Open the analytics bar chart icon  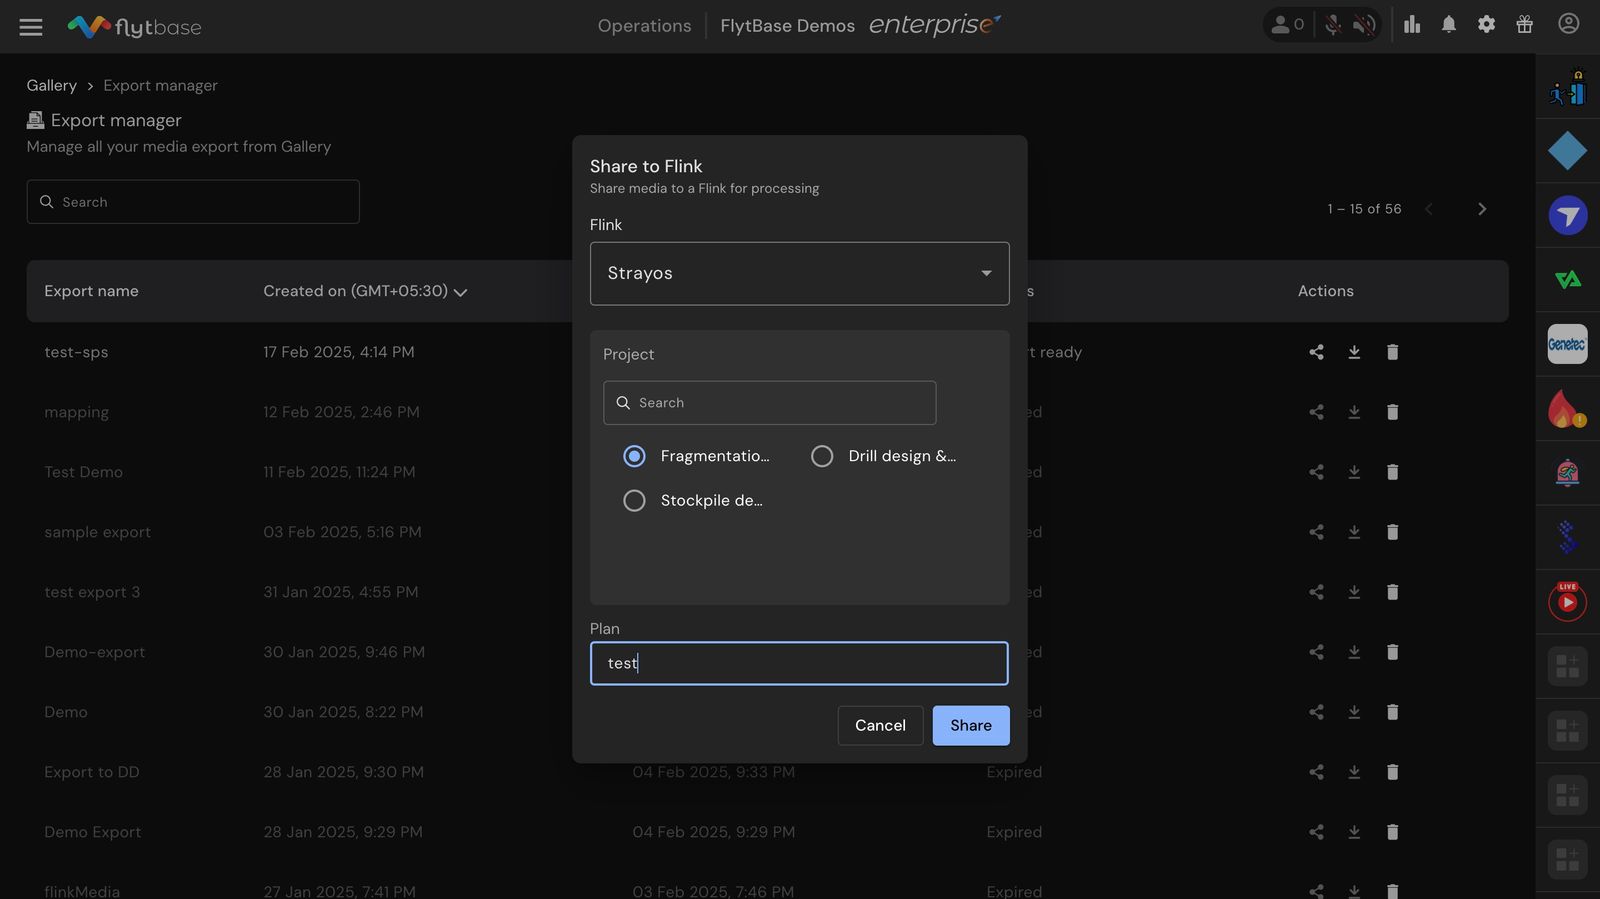(1412, 25)
